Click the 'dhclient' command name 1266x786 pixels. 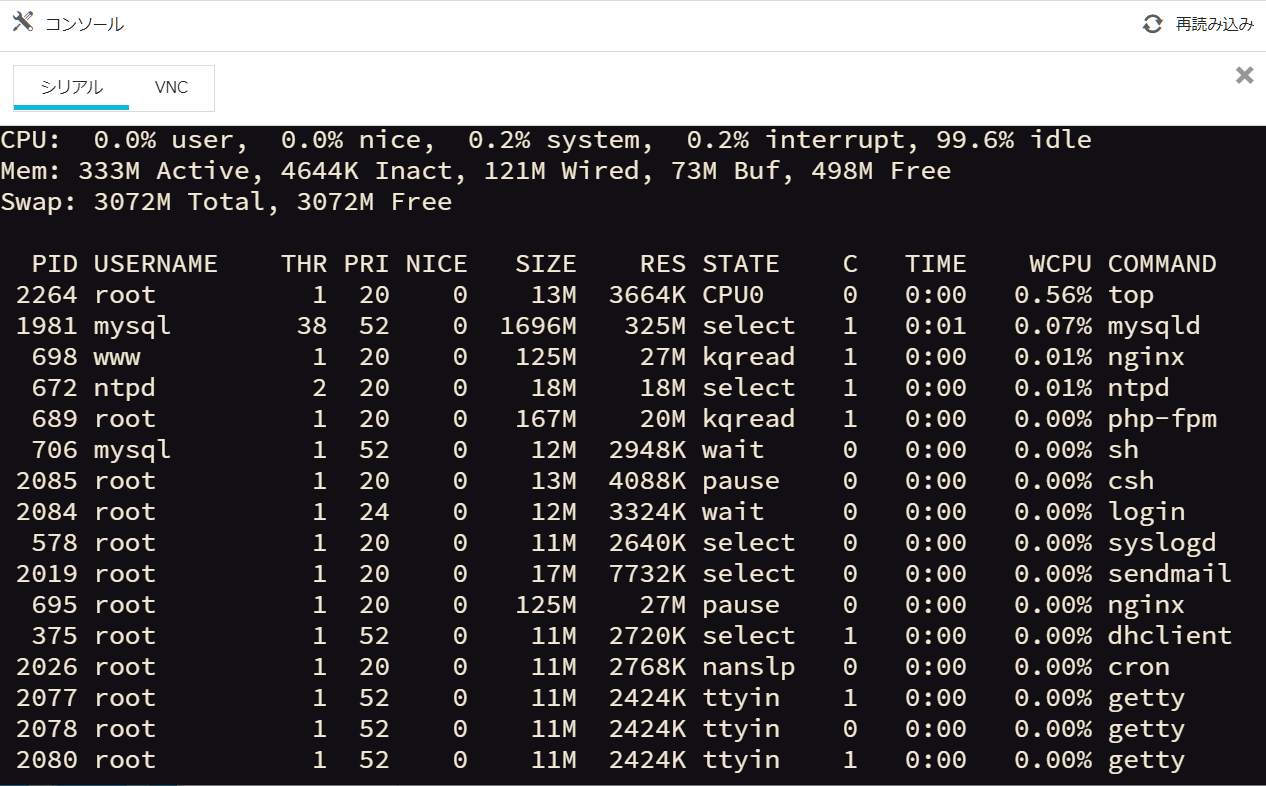[1170, 636]
